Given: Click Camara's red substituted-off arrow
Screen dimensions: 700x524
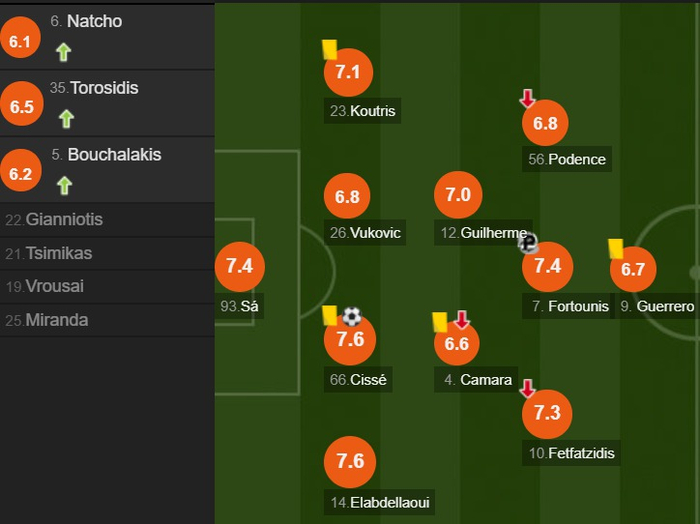Looking at the screenshot, I should coord(461,320).
